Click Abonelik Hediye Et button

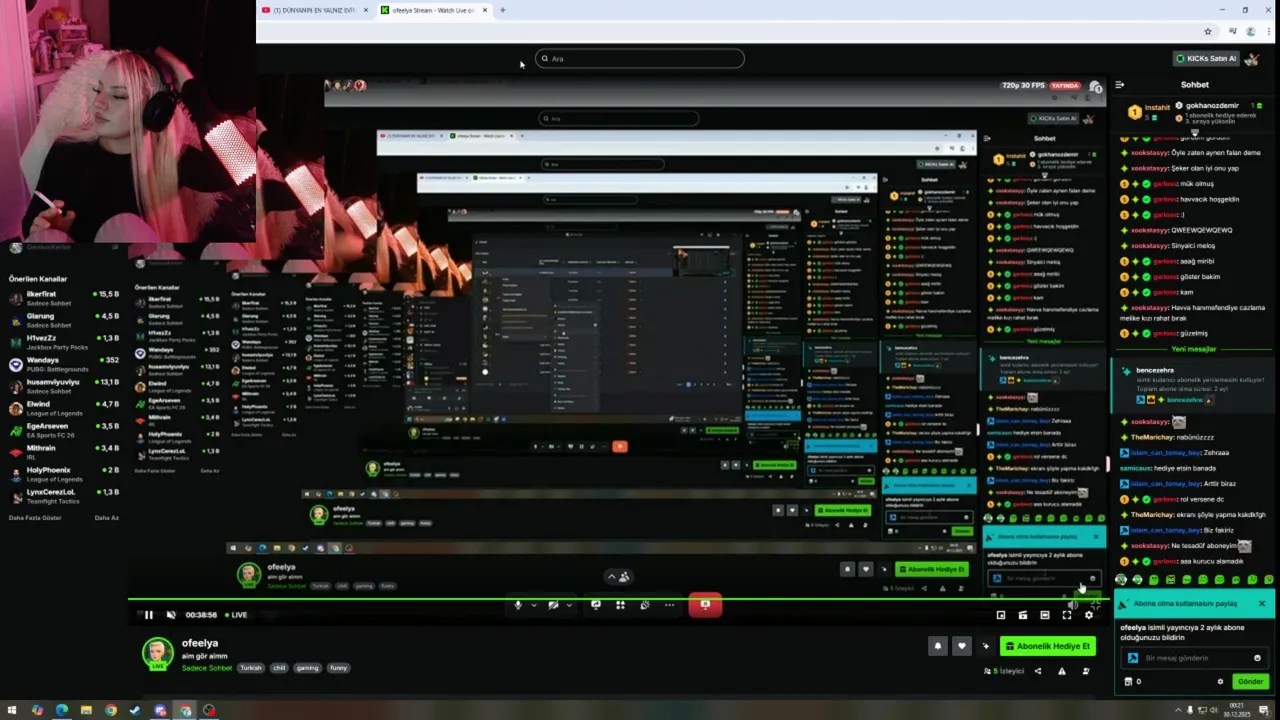click(x=1047, y=646)
